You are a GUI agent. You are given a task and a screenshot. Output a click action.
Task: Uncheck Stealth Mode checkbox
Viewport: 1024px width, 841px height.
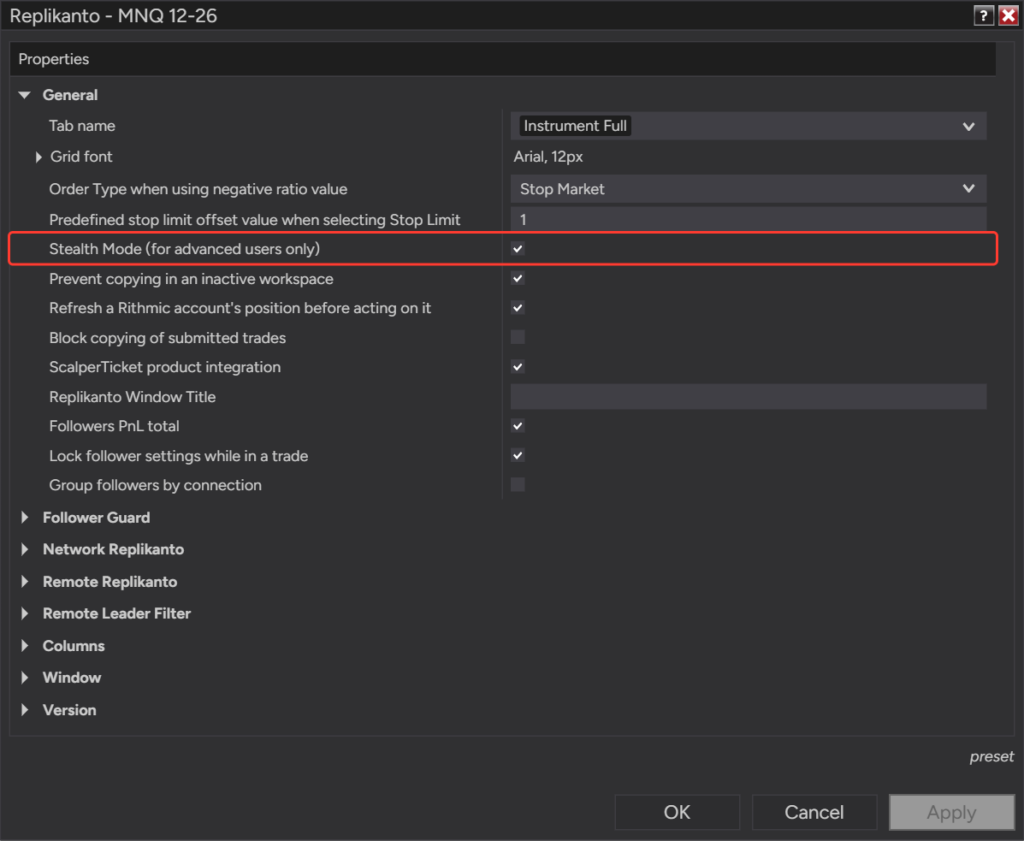pos(518,249)
